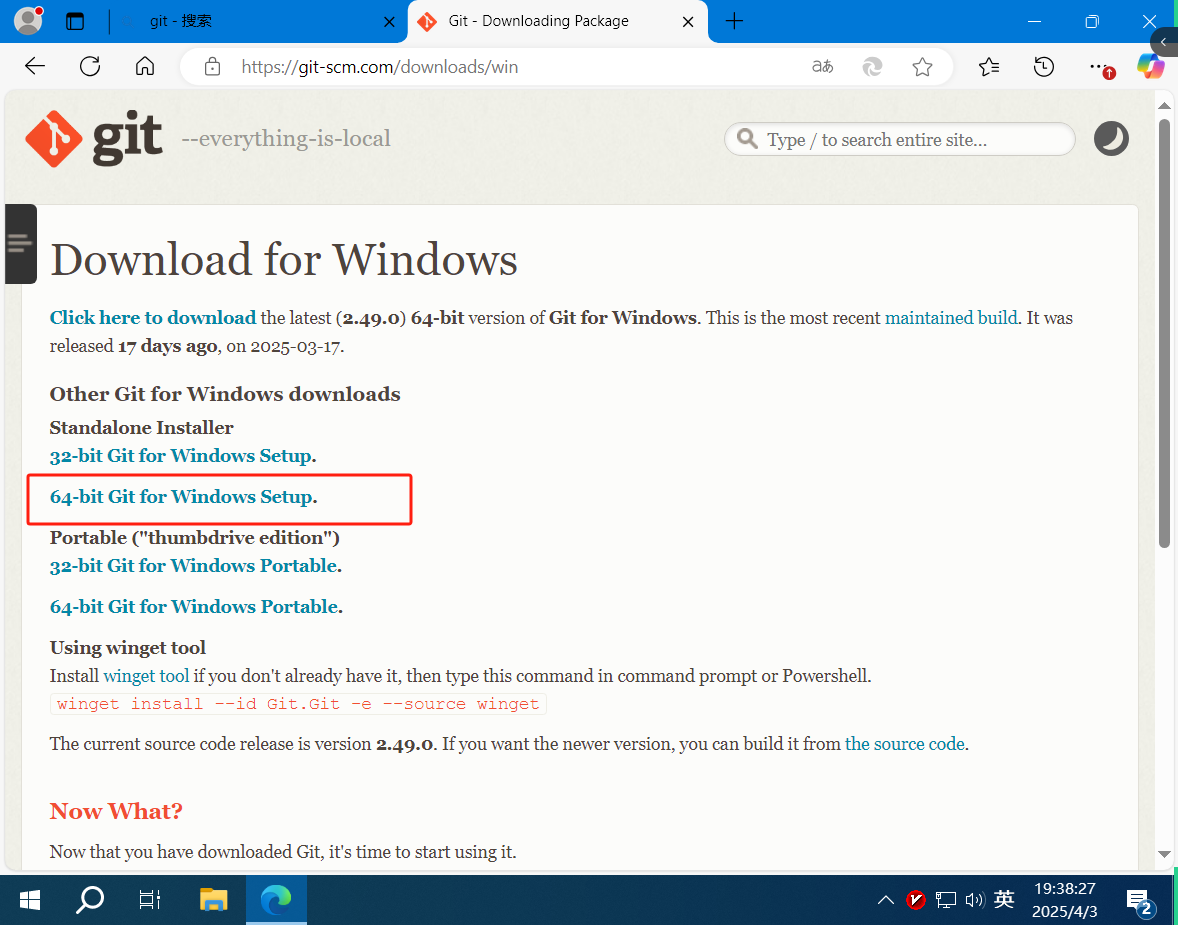Open browser history
Screen dimensions: 1178x925
tap(1044, 67)
